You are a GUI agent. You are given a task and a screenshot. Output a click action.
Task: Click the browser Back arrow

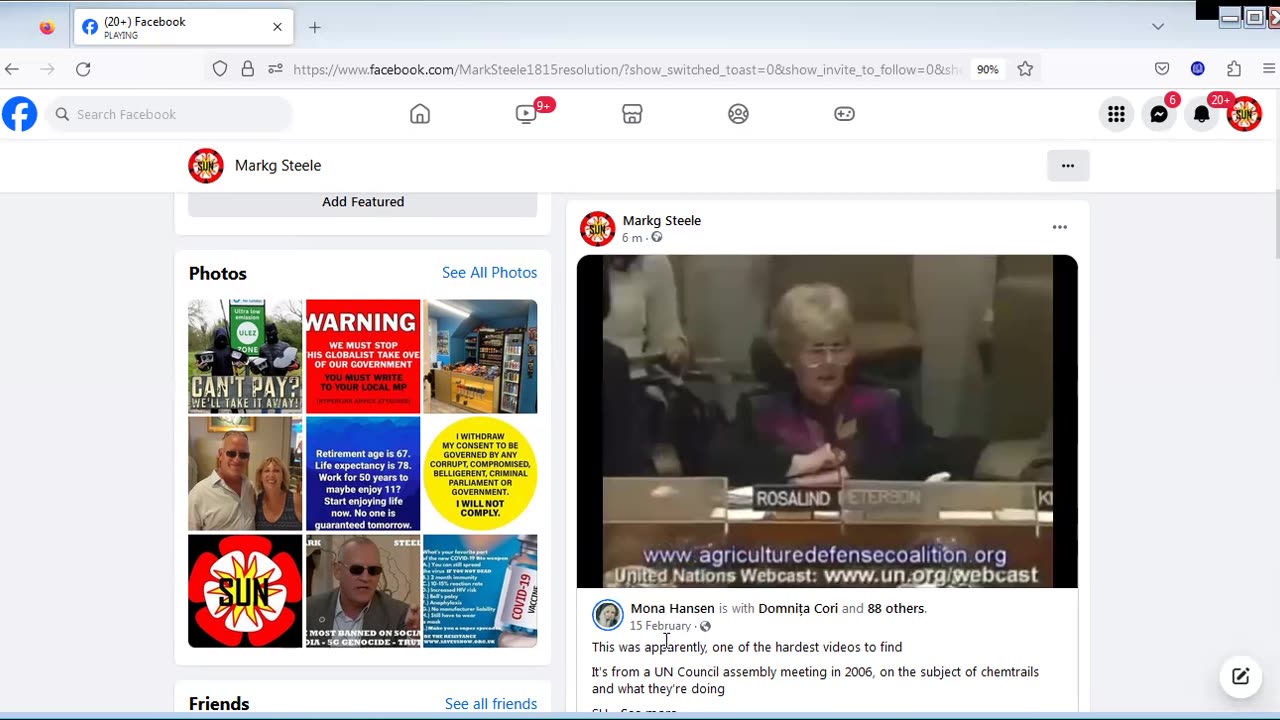pyautogui.click(x=12, y=69)
